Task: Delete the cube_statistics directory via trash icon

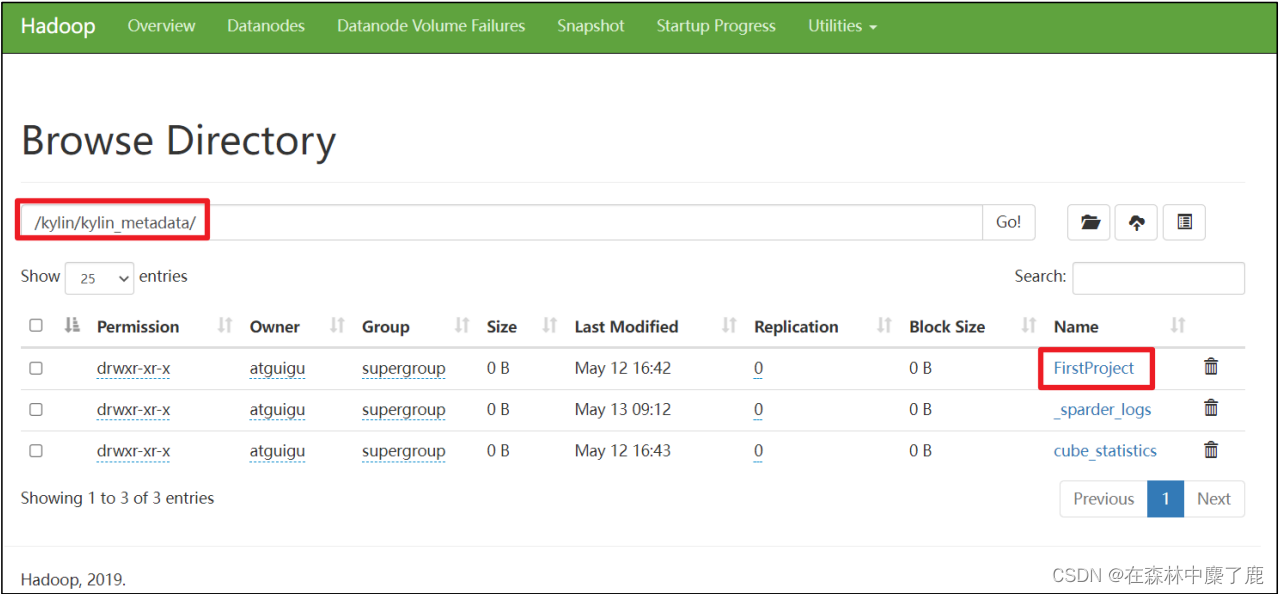Action: pyautogui.click(x=1211, y=450)
